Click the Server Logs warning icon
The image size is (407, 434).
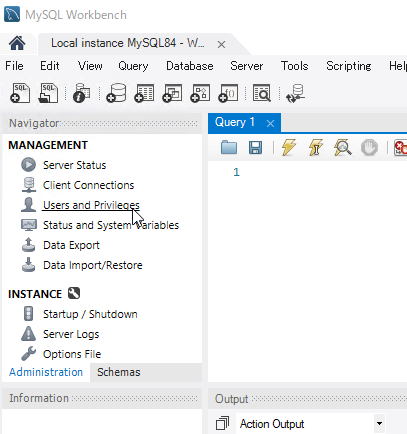[x=29, y=334]
